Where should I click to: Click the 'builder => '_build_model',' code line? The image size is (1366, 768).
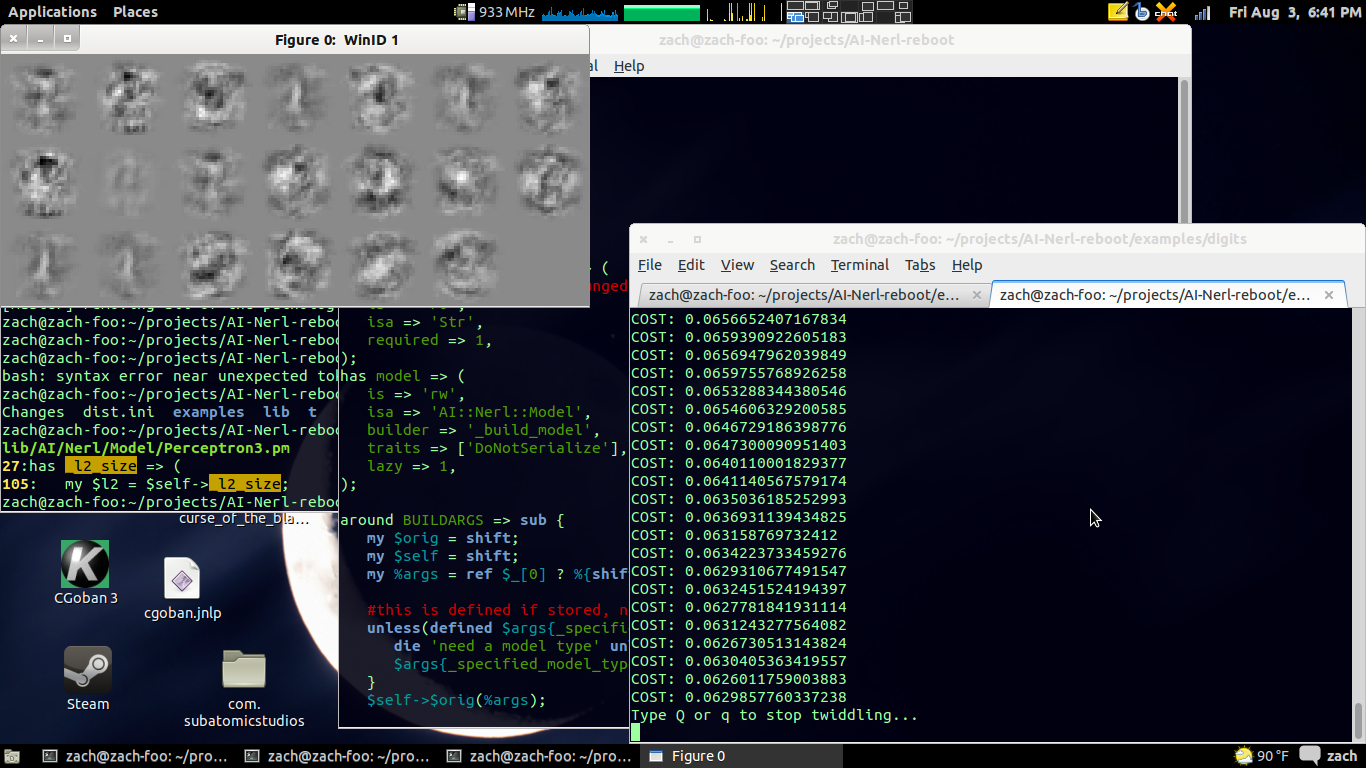[x=483, y=430]
